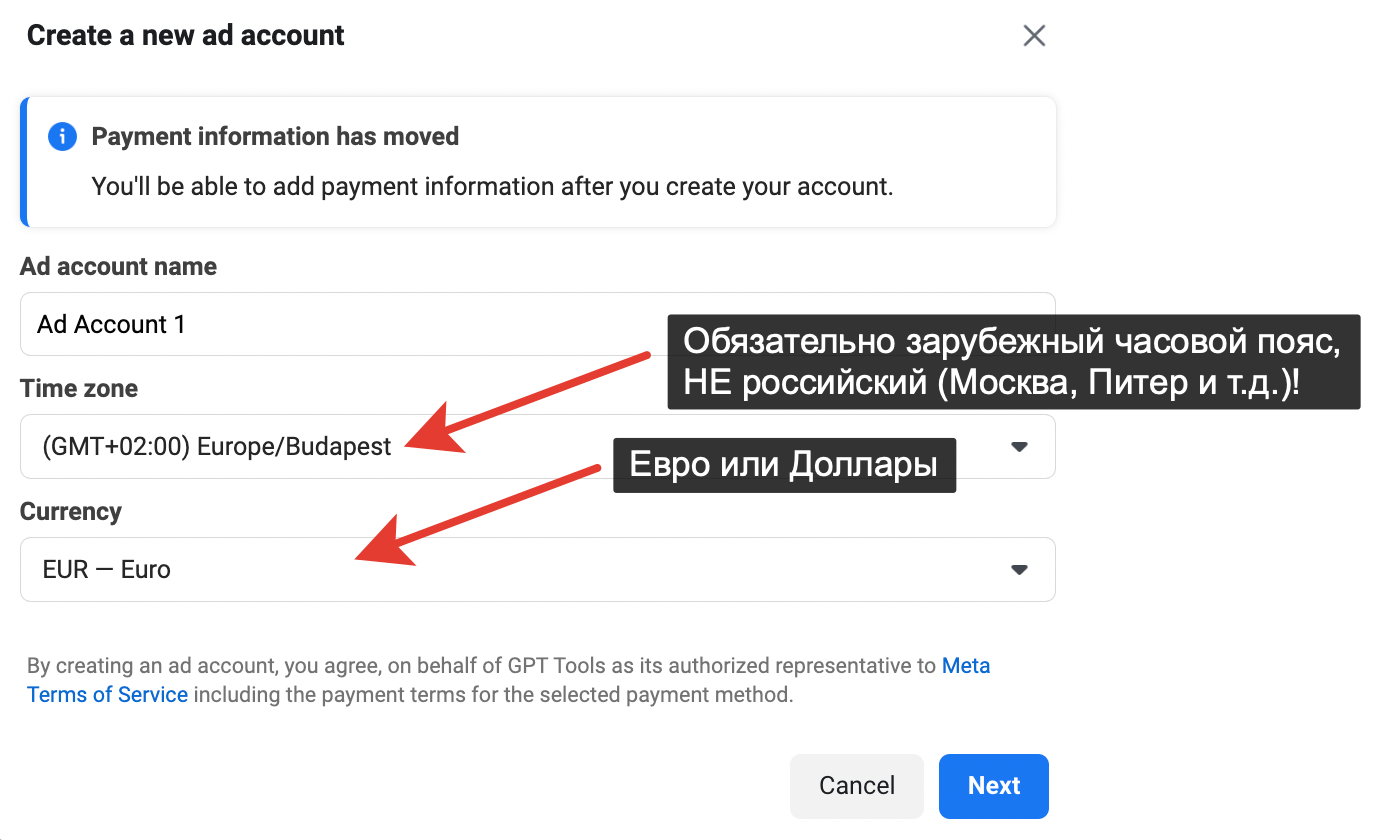1381x840 pixels.
Task: Proceed with the blue Next button
Action: point(993,786)
